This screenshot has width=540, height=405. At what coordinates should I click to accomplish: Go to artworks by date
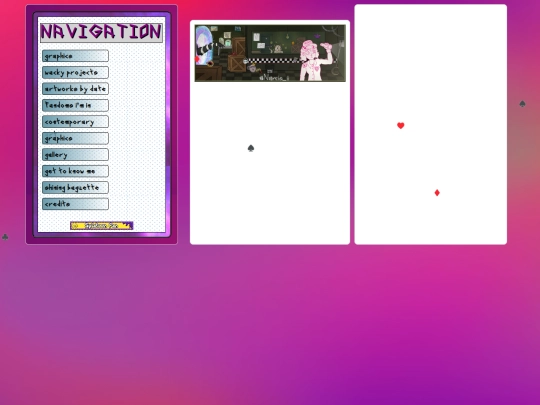75,89
